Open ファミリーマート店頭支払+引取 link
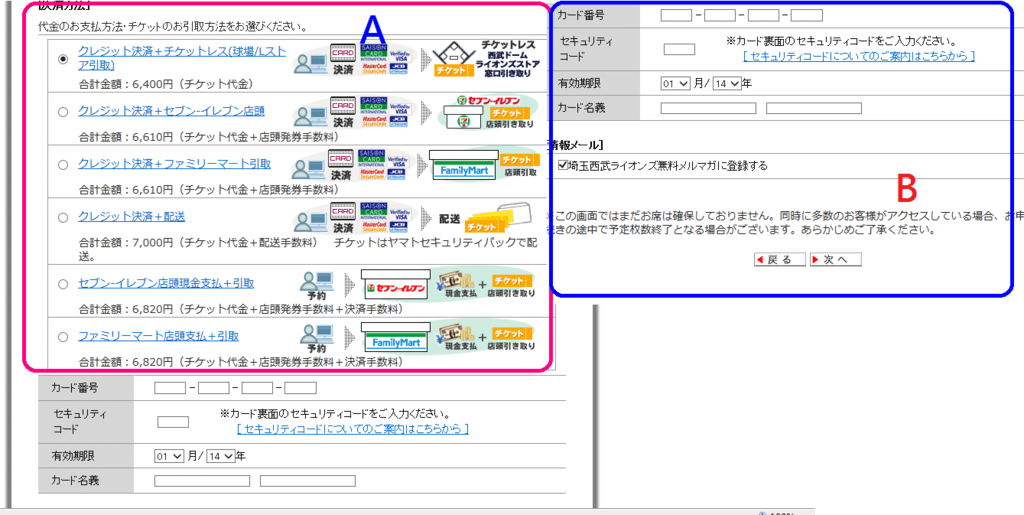This screenshot has width=1024, height=515. (x=158, y=337)
